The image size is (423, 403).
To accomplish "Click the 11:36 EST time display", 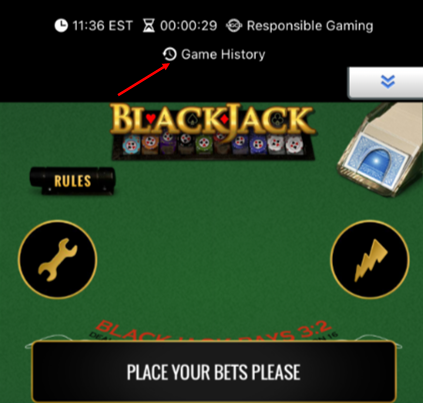I will click(103, 26).
